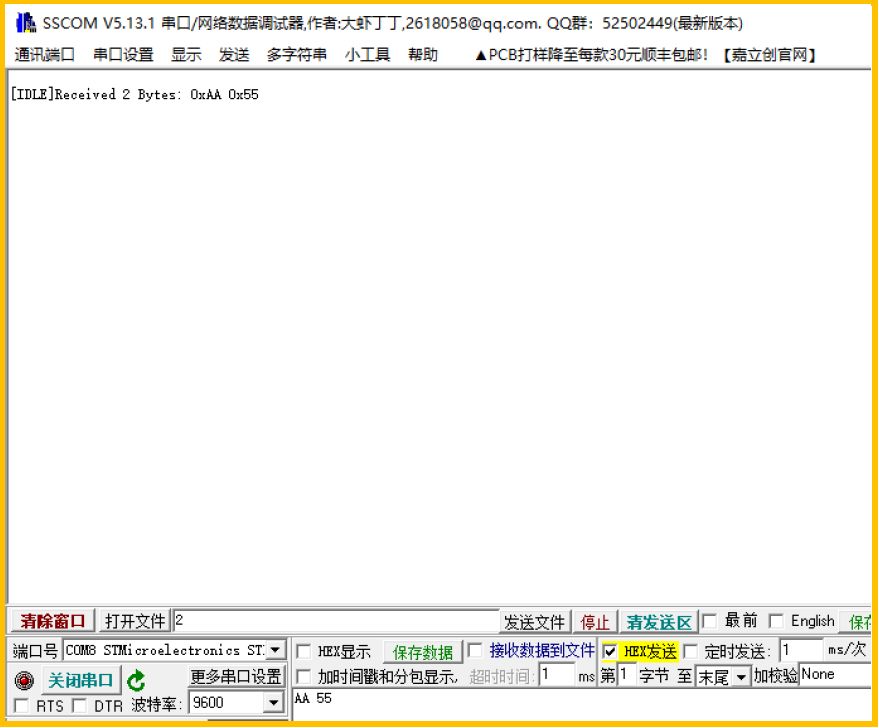Toggle the DTR checkbox

80,706
